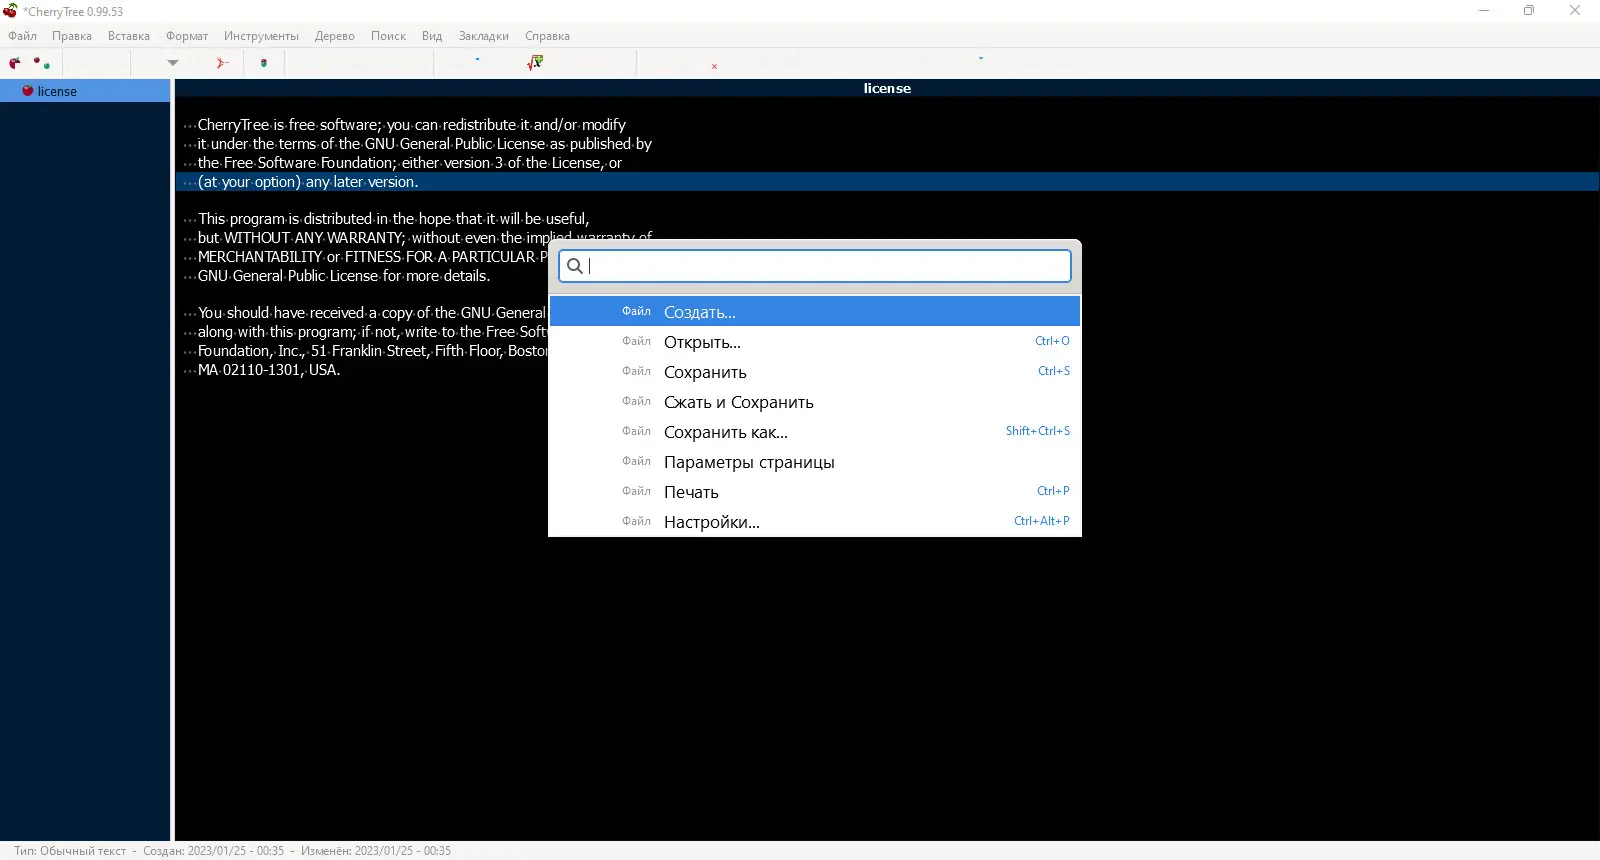Click the 'Создан: 2023/01/25' status entry
Screen dimensions: 1600x860
tap(213, 851)
